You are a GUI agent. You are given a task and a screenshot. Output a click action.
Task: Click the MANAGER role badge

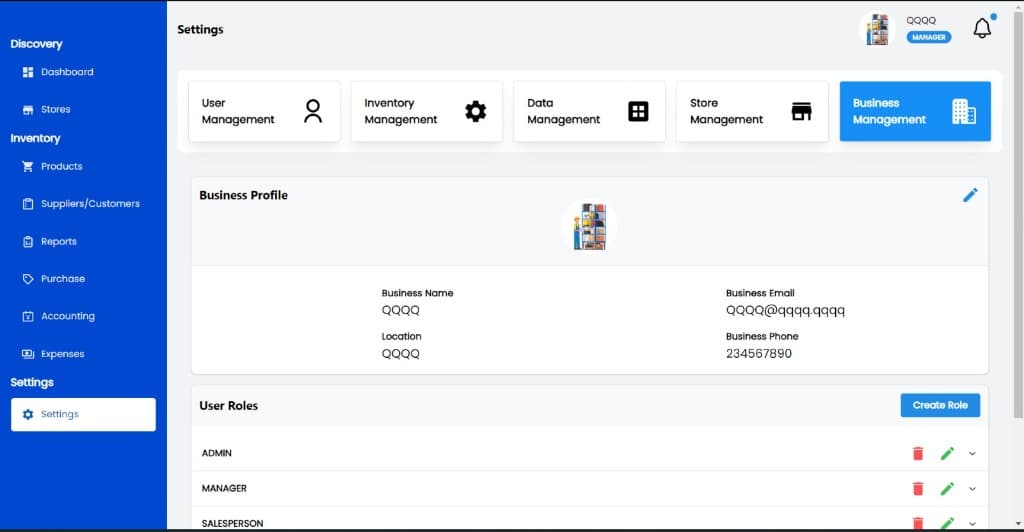coord(929,37)
